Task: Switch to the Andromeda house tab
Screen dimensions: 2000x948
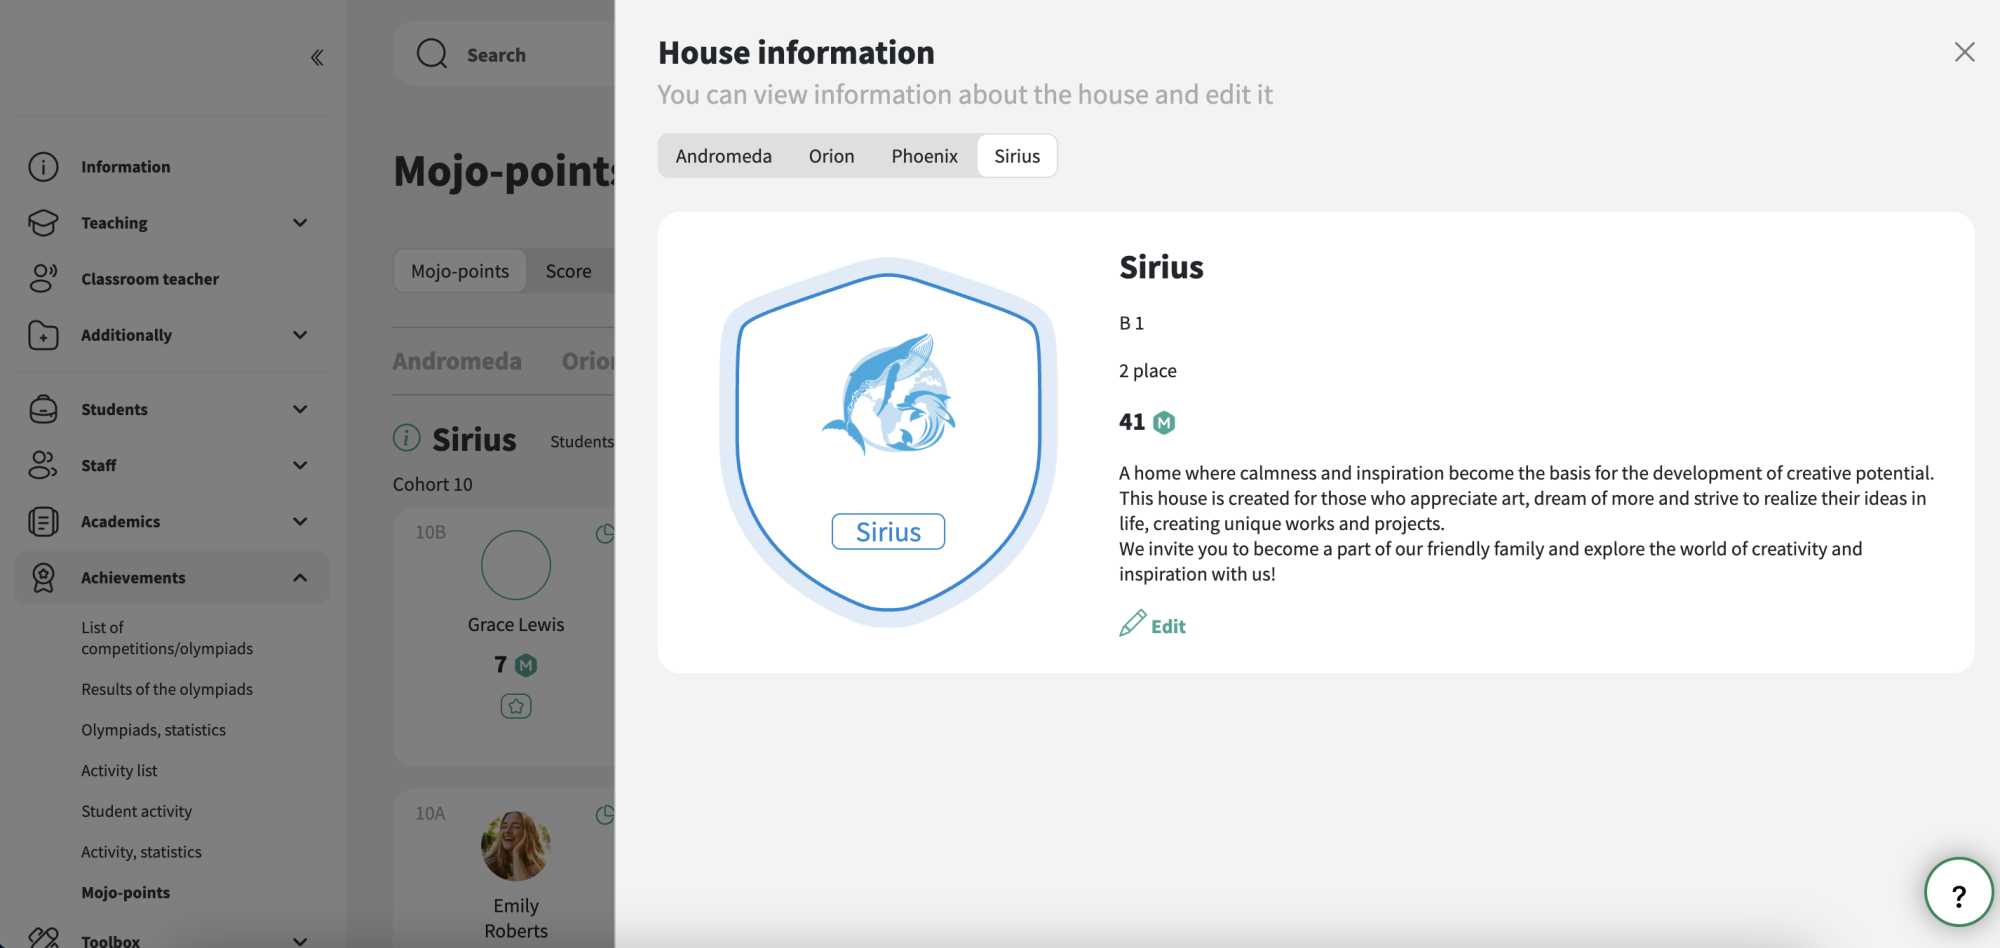Action: [723, 156]
